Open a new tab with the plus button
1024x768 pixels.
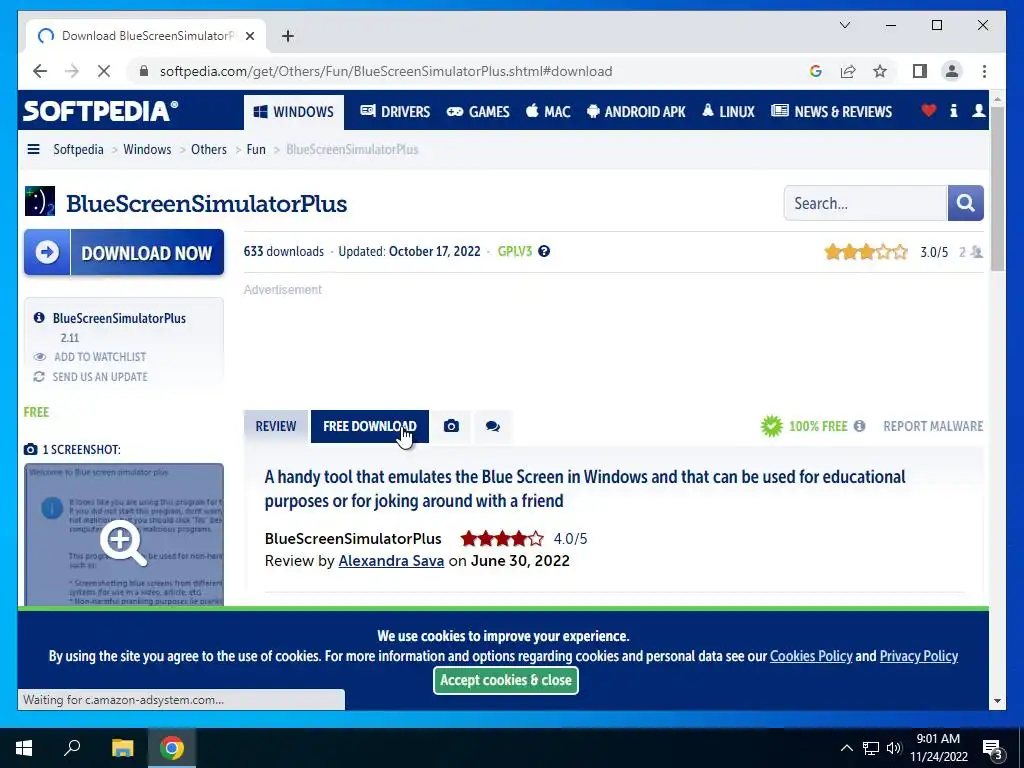[288, 36]
